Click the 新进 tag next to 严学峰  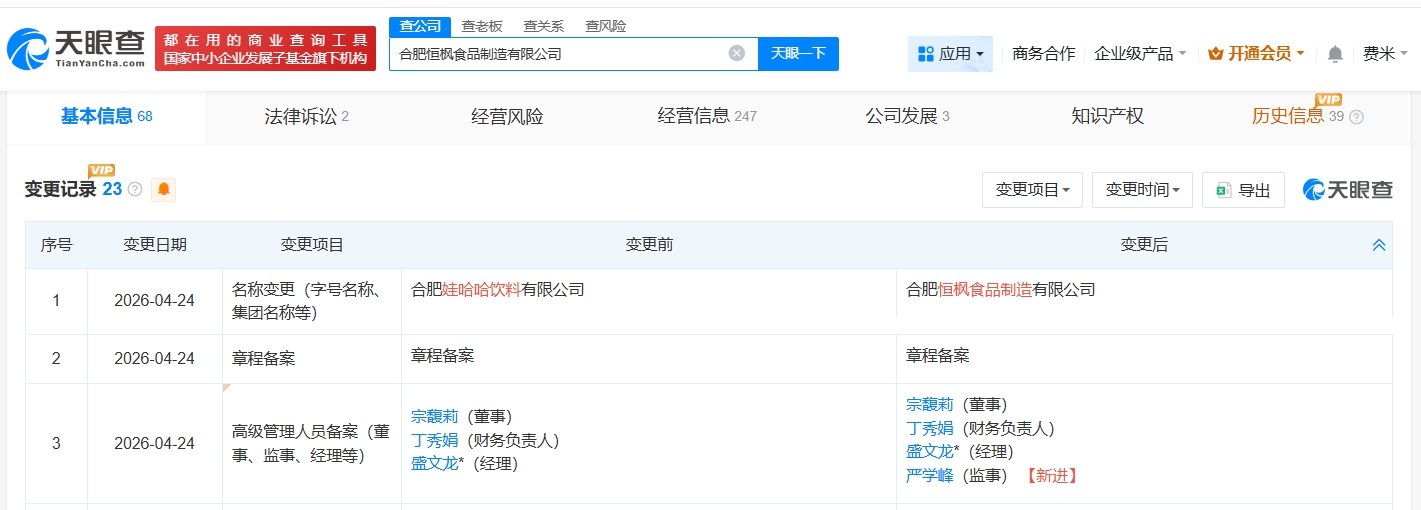tap(1053, 476)
